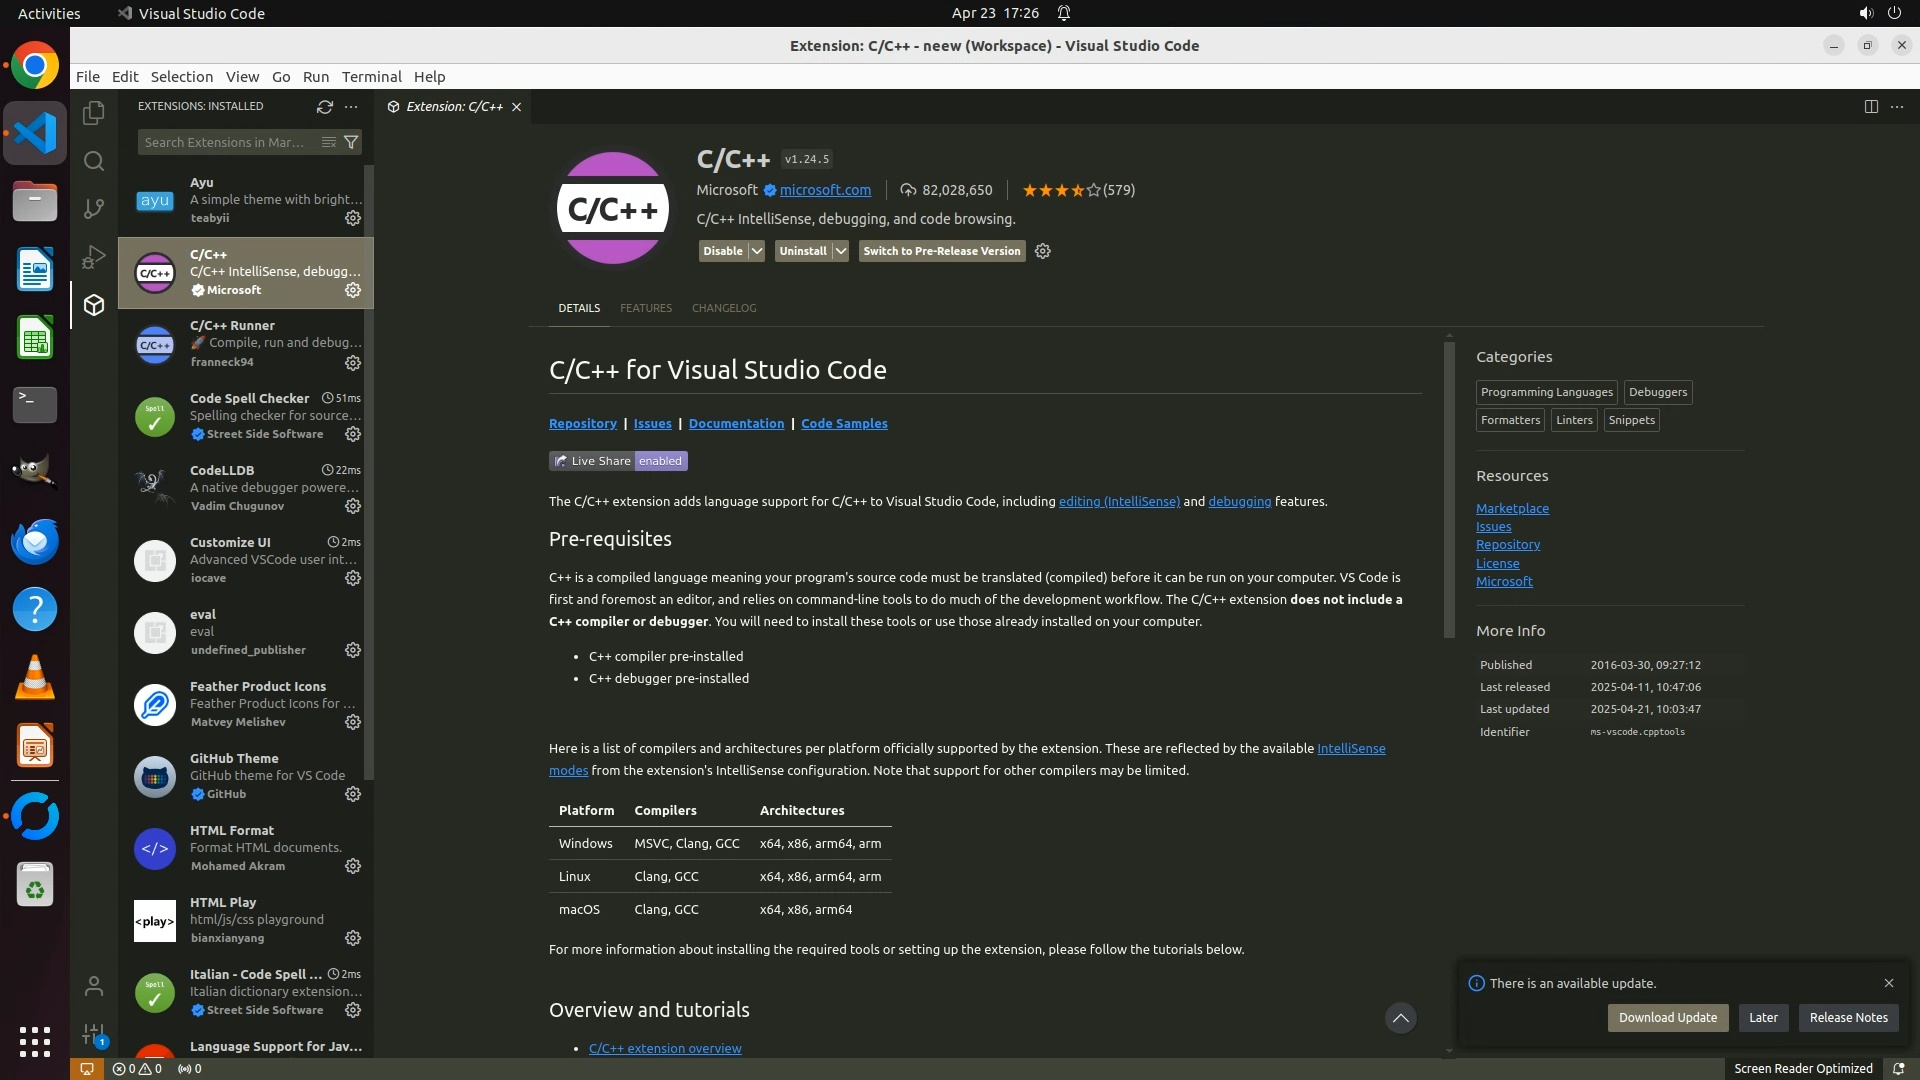Open the Explorer view in activity bar

(94, 113)
